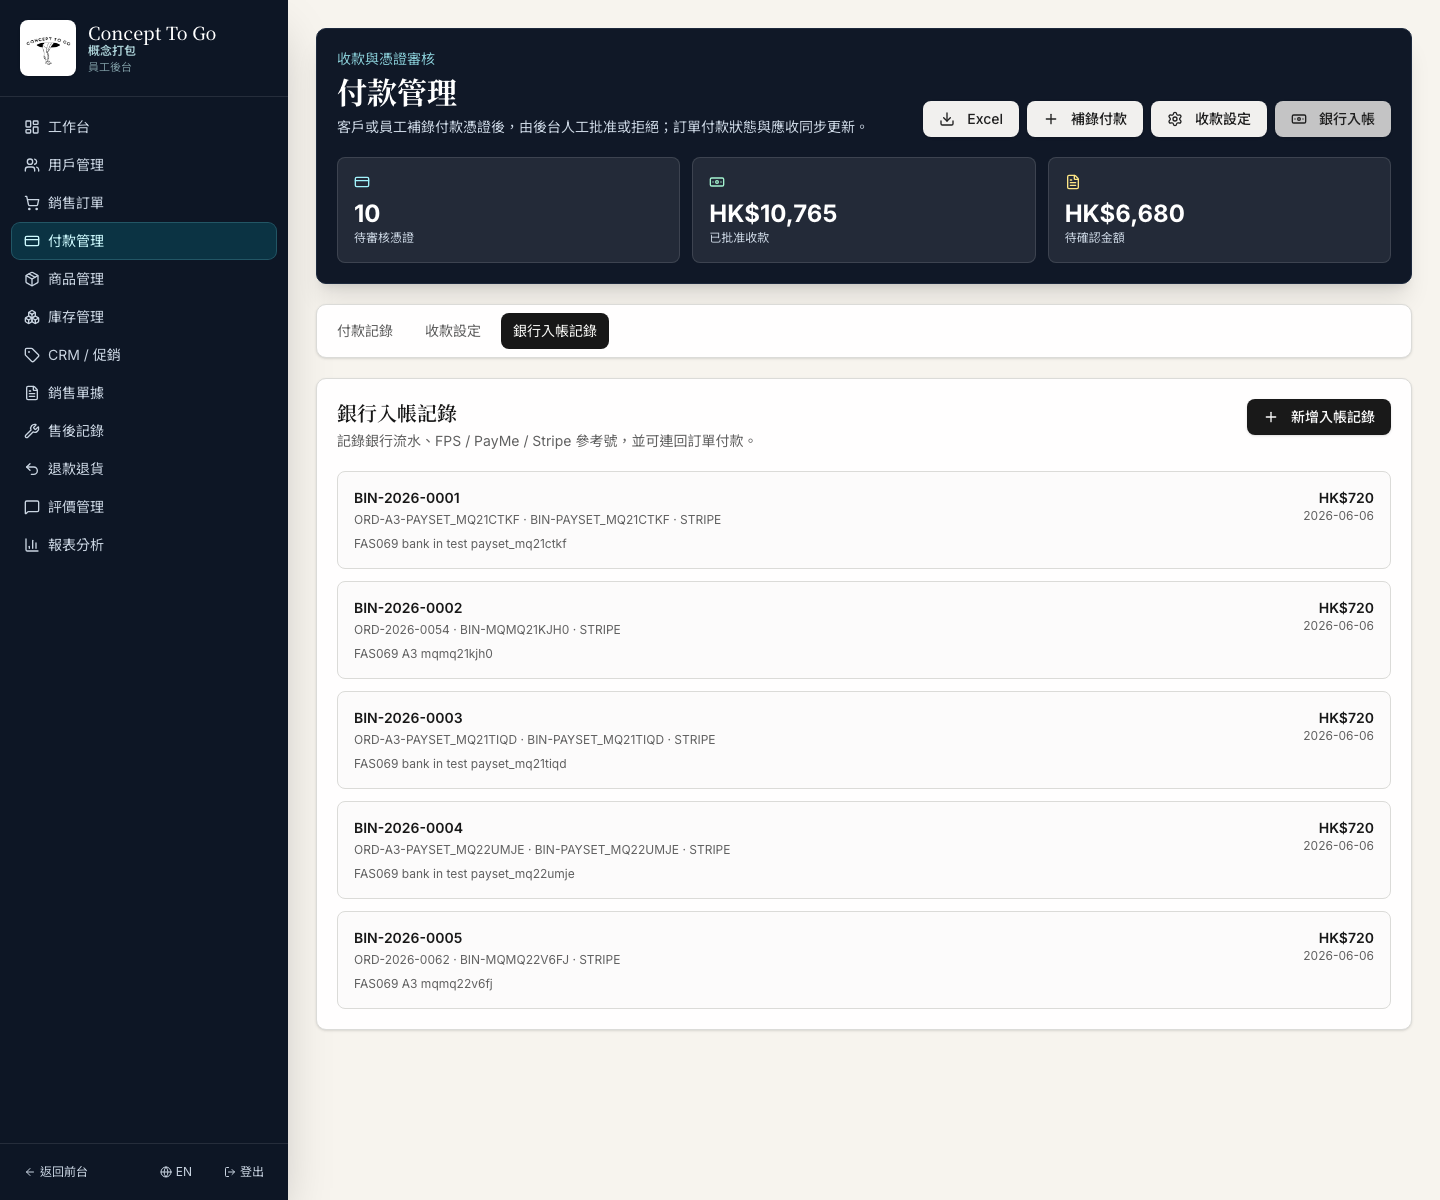1440x1200 pixels.
Task: Click the 待確認金額 HK$6,680 card
Action: click(1219, 210)
